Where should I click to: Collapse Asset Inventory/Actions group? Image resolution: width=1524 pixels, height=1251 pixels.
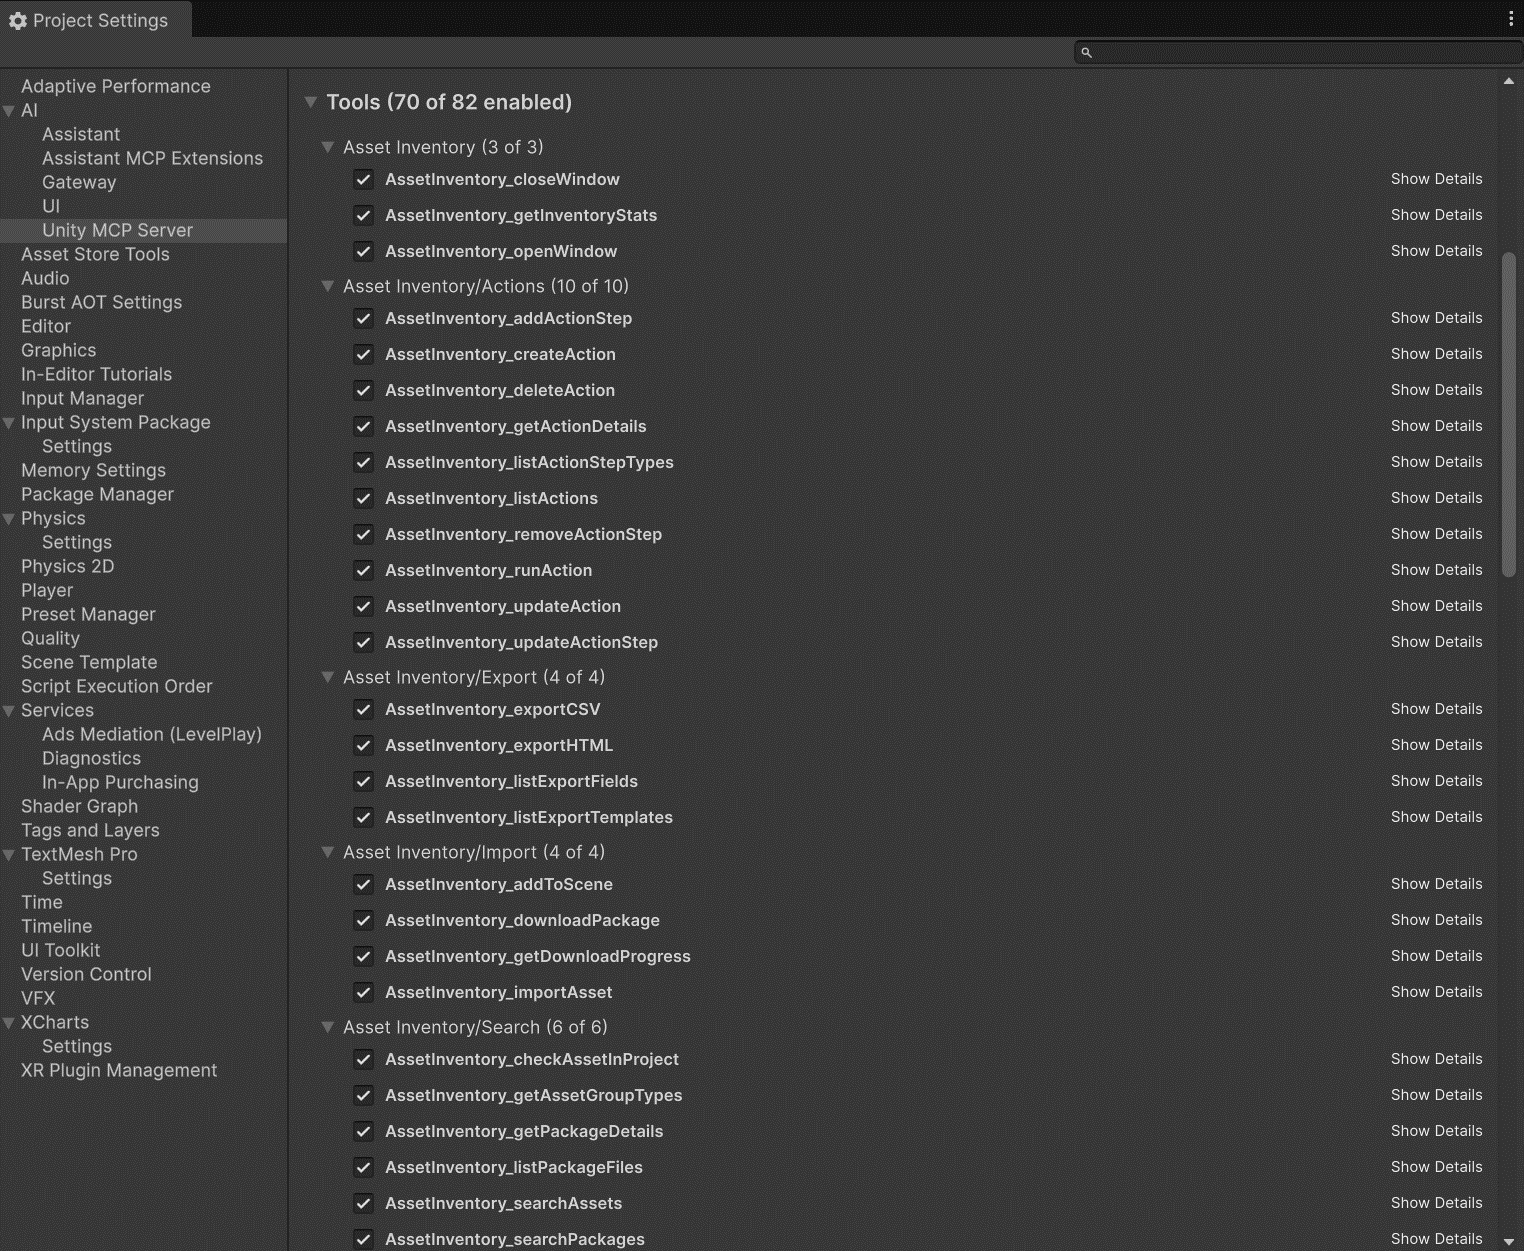(327, 286)
